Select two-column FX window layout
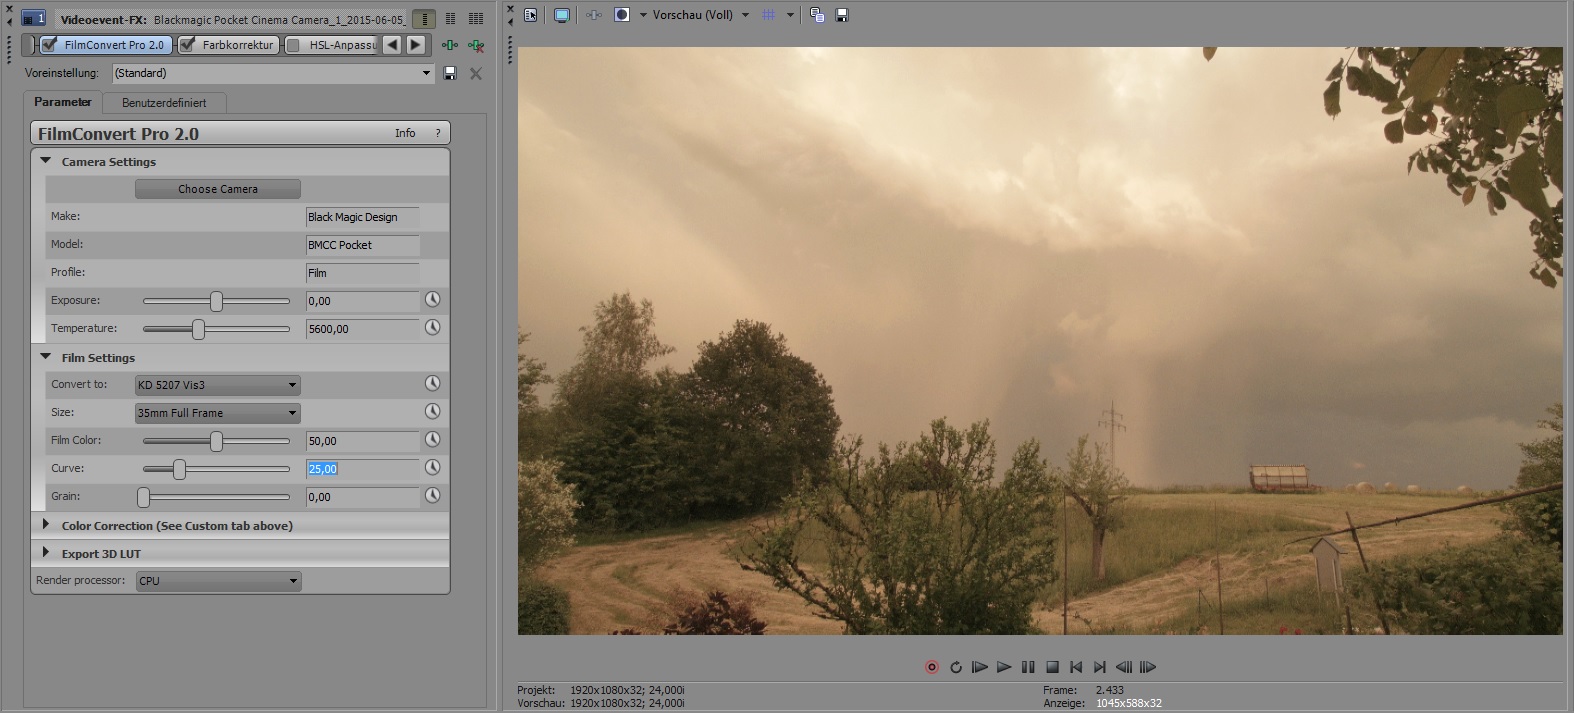Image resolution: width=1574 pixels, height=713 pixels. tap(451, 19)
